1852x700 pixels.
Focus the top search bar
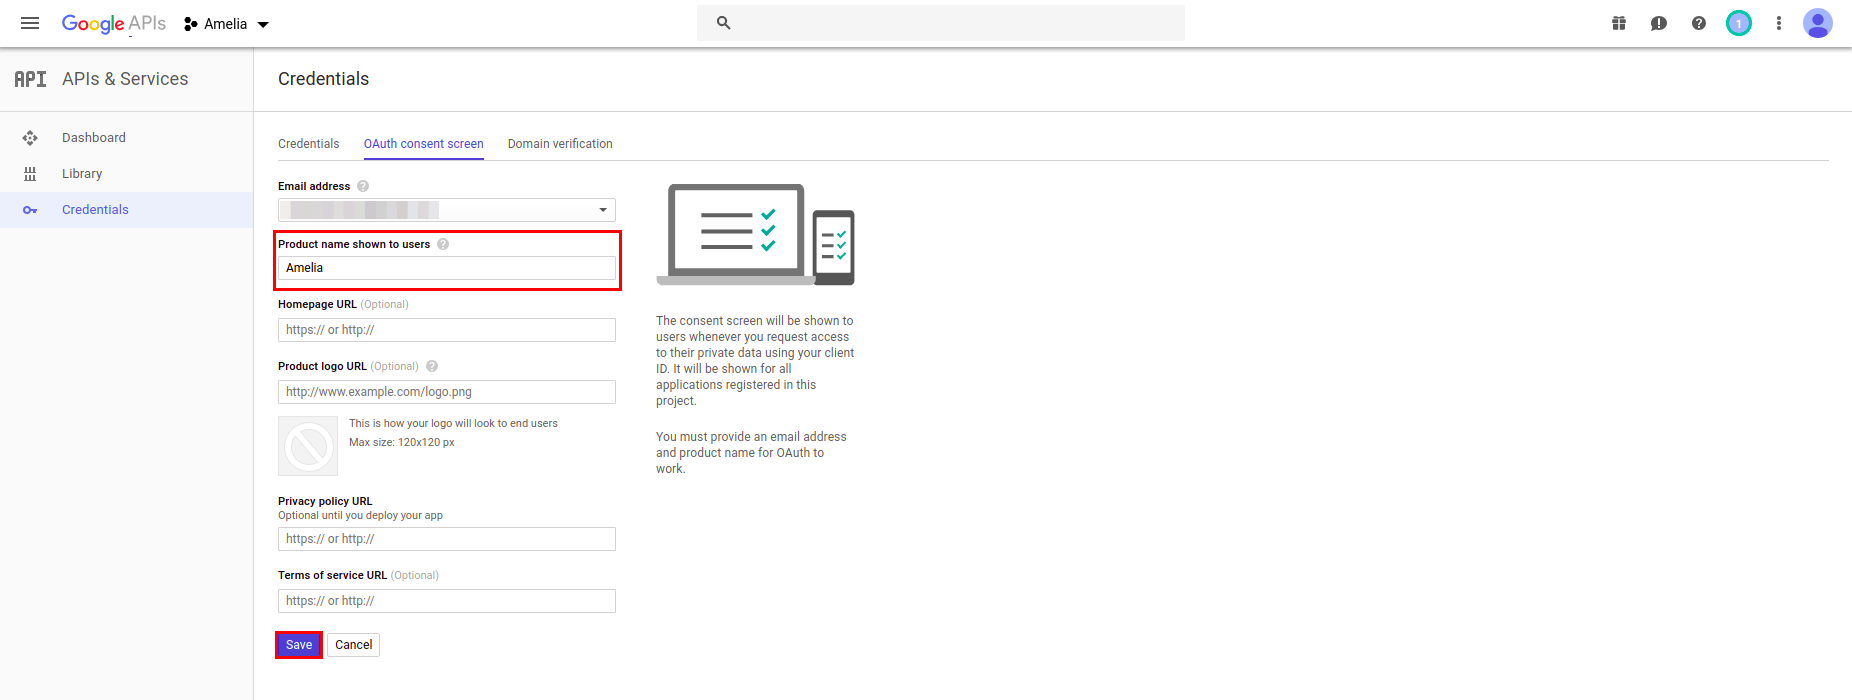pos(941,23)
